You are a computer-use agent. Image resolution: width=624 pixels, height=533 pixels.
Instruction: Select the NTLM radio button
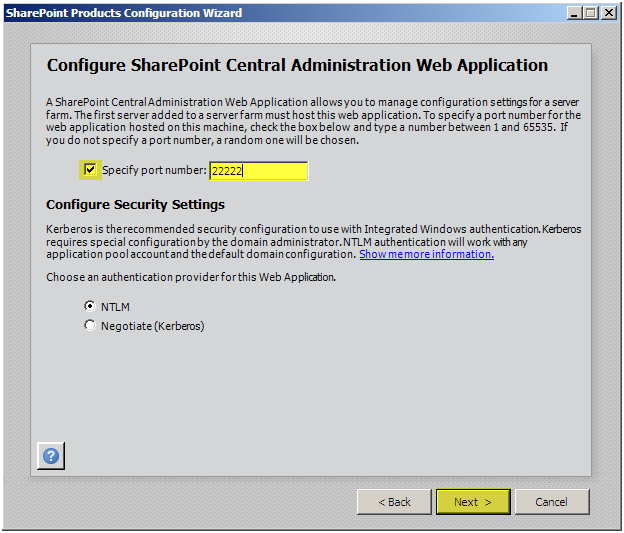(x=90, y=306)
